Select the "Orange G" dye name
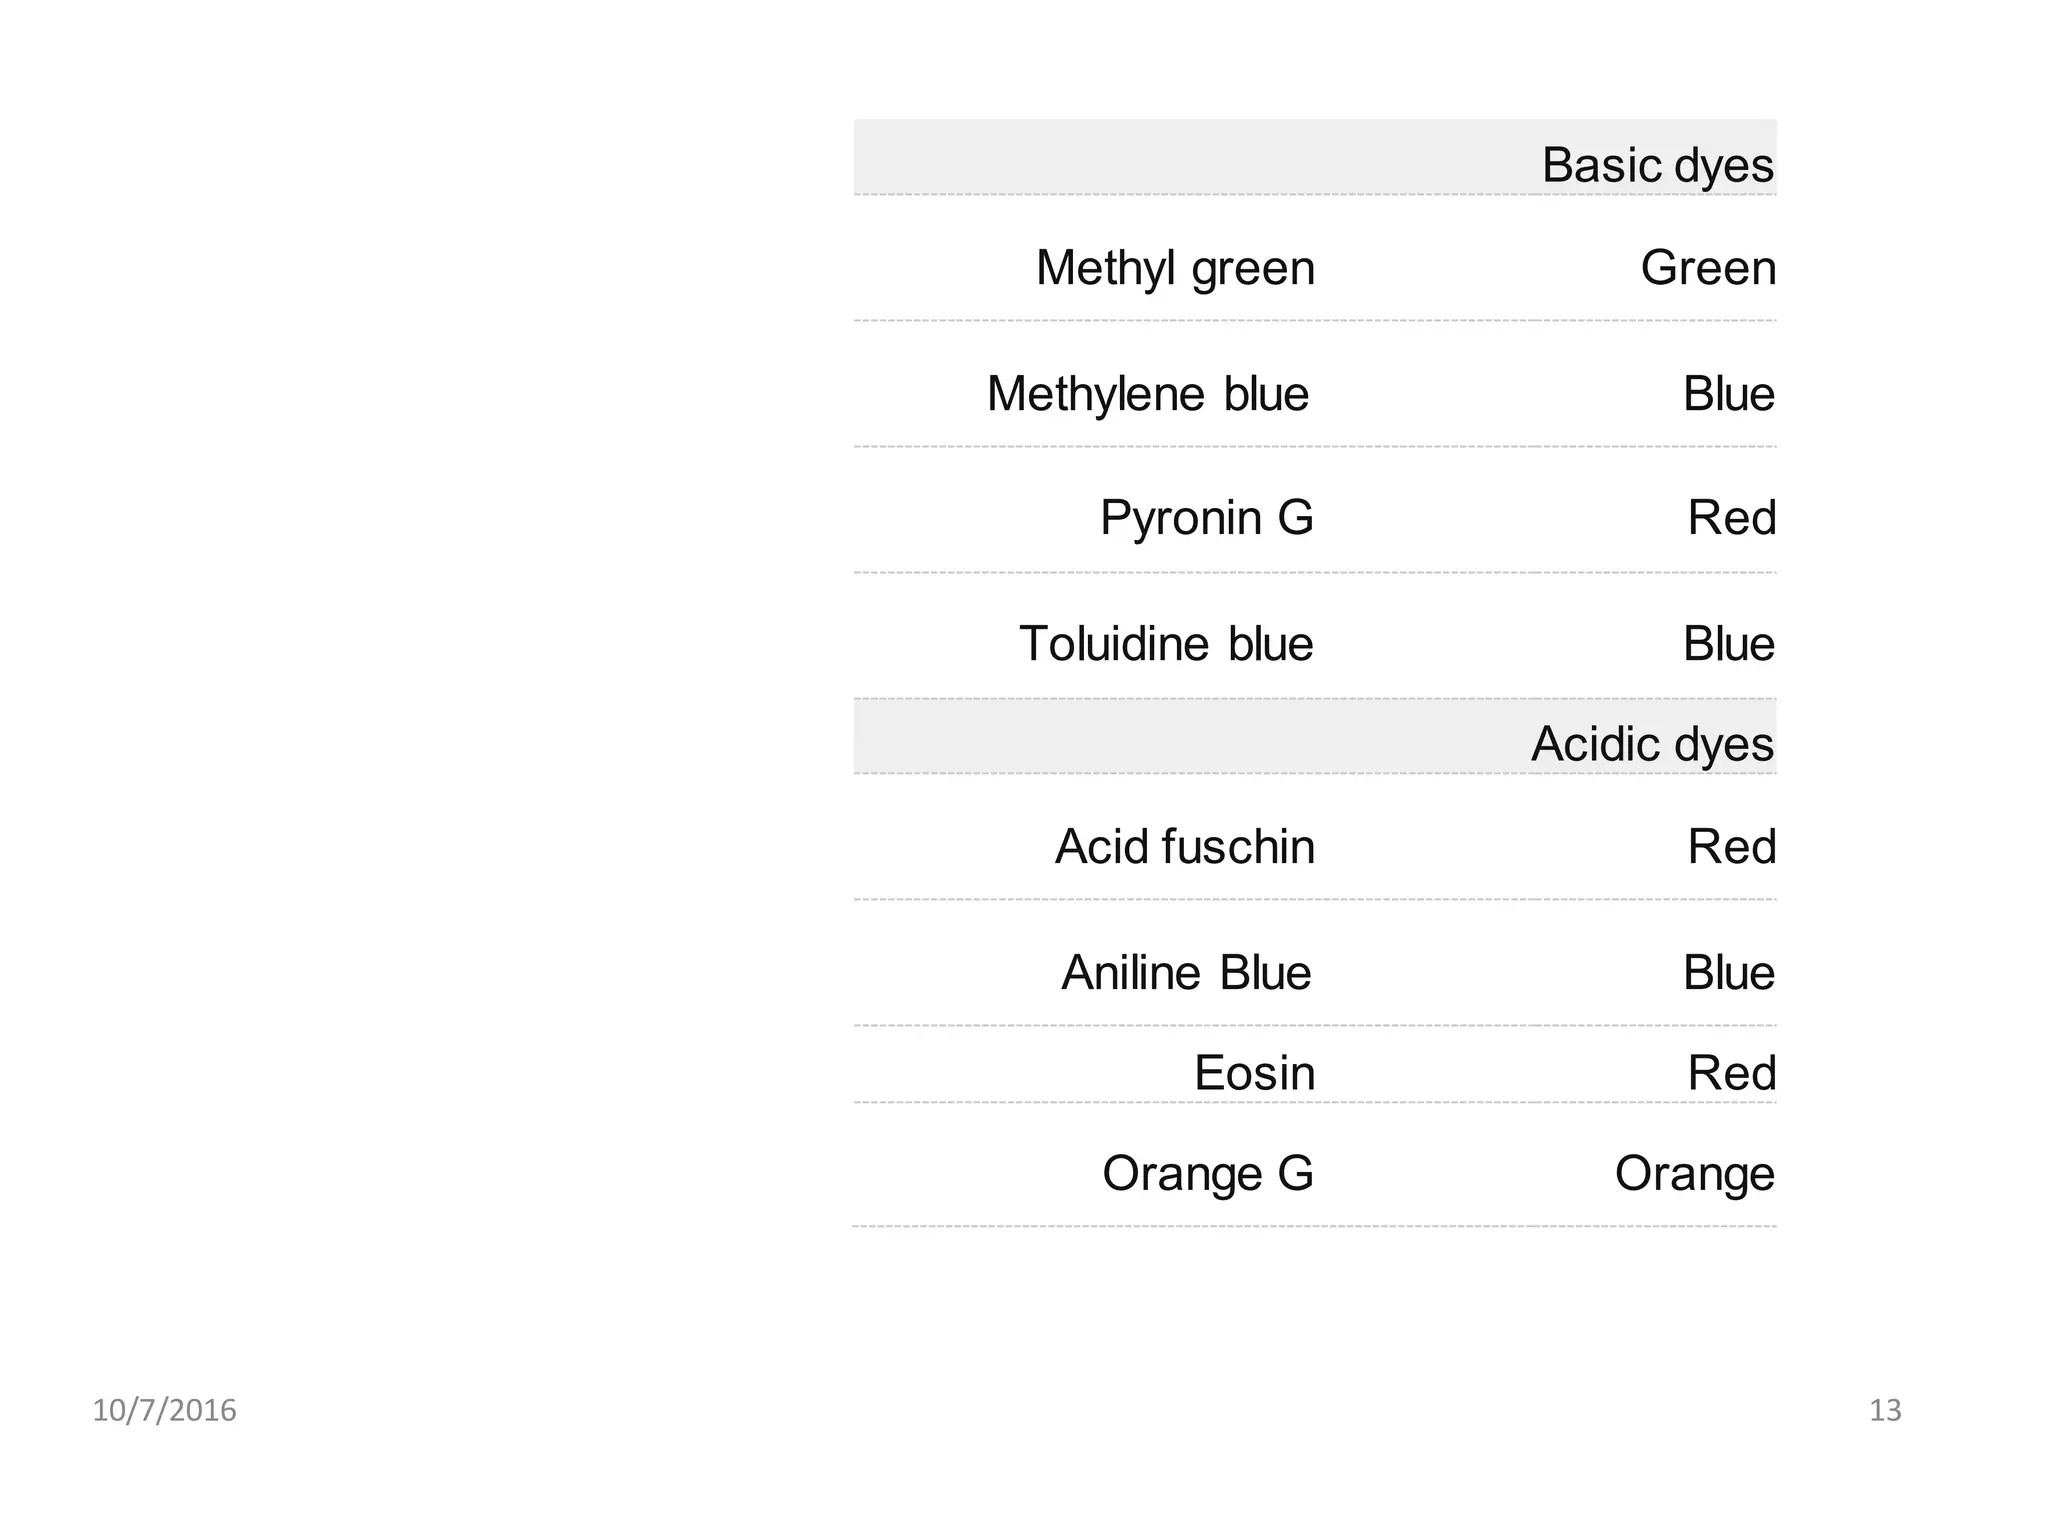2048x1536 pixels. click(x=1207, y=1174)
